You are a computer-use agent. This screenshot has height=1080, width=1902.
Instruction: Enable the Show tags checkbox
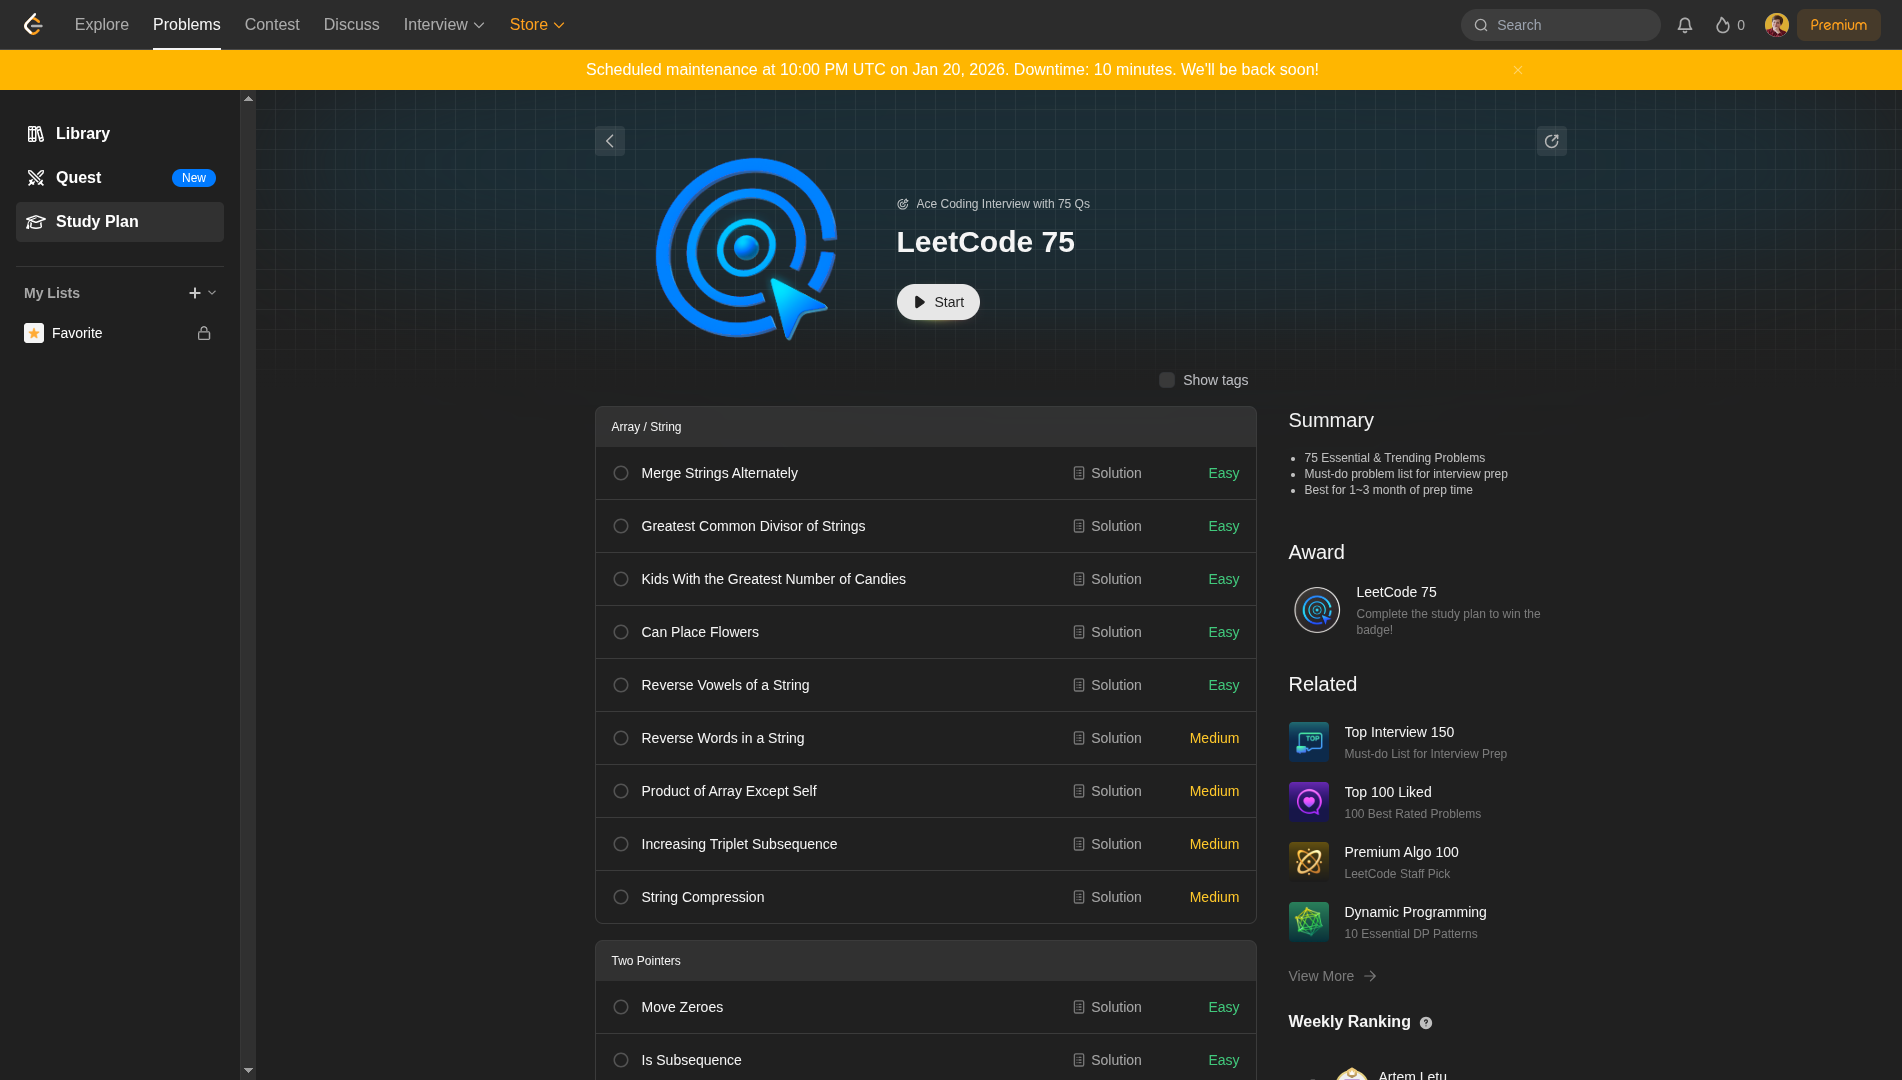(1166, 380)
